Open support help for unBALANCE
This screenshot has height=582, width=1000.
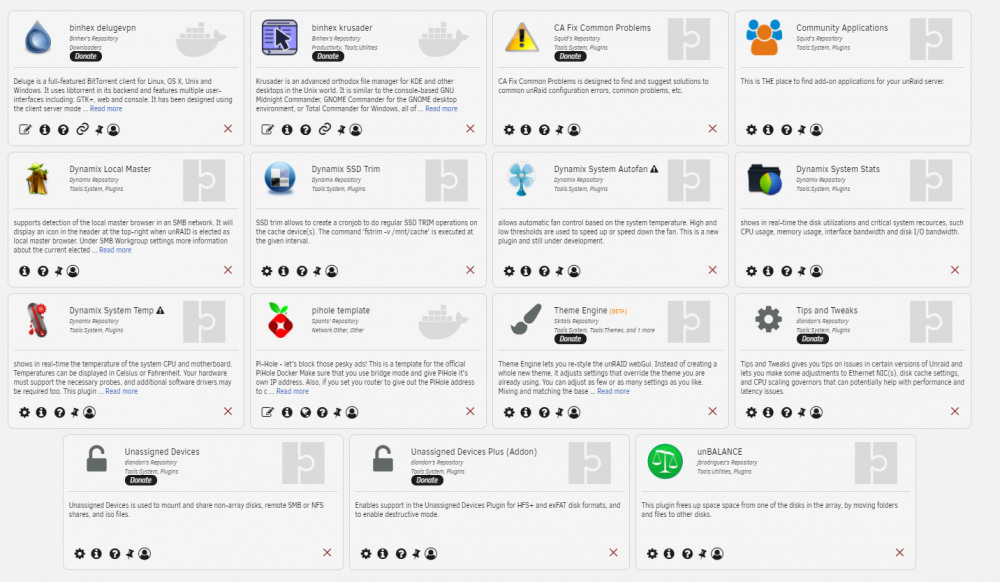tap(687, 554)
